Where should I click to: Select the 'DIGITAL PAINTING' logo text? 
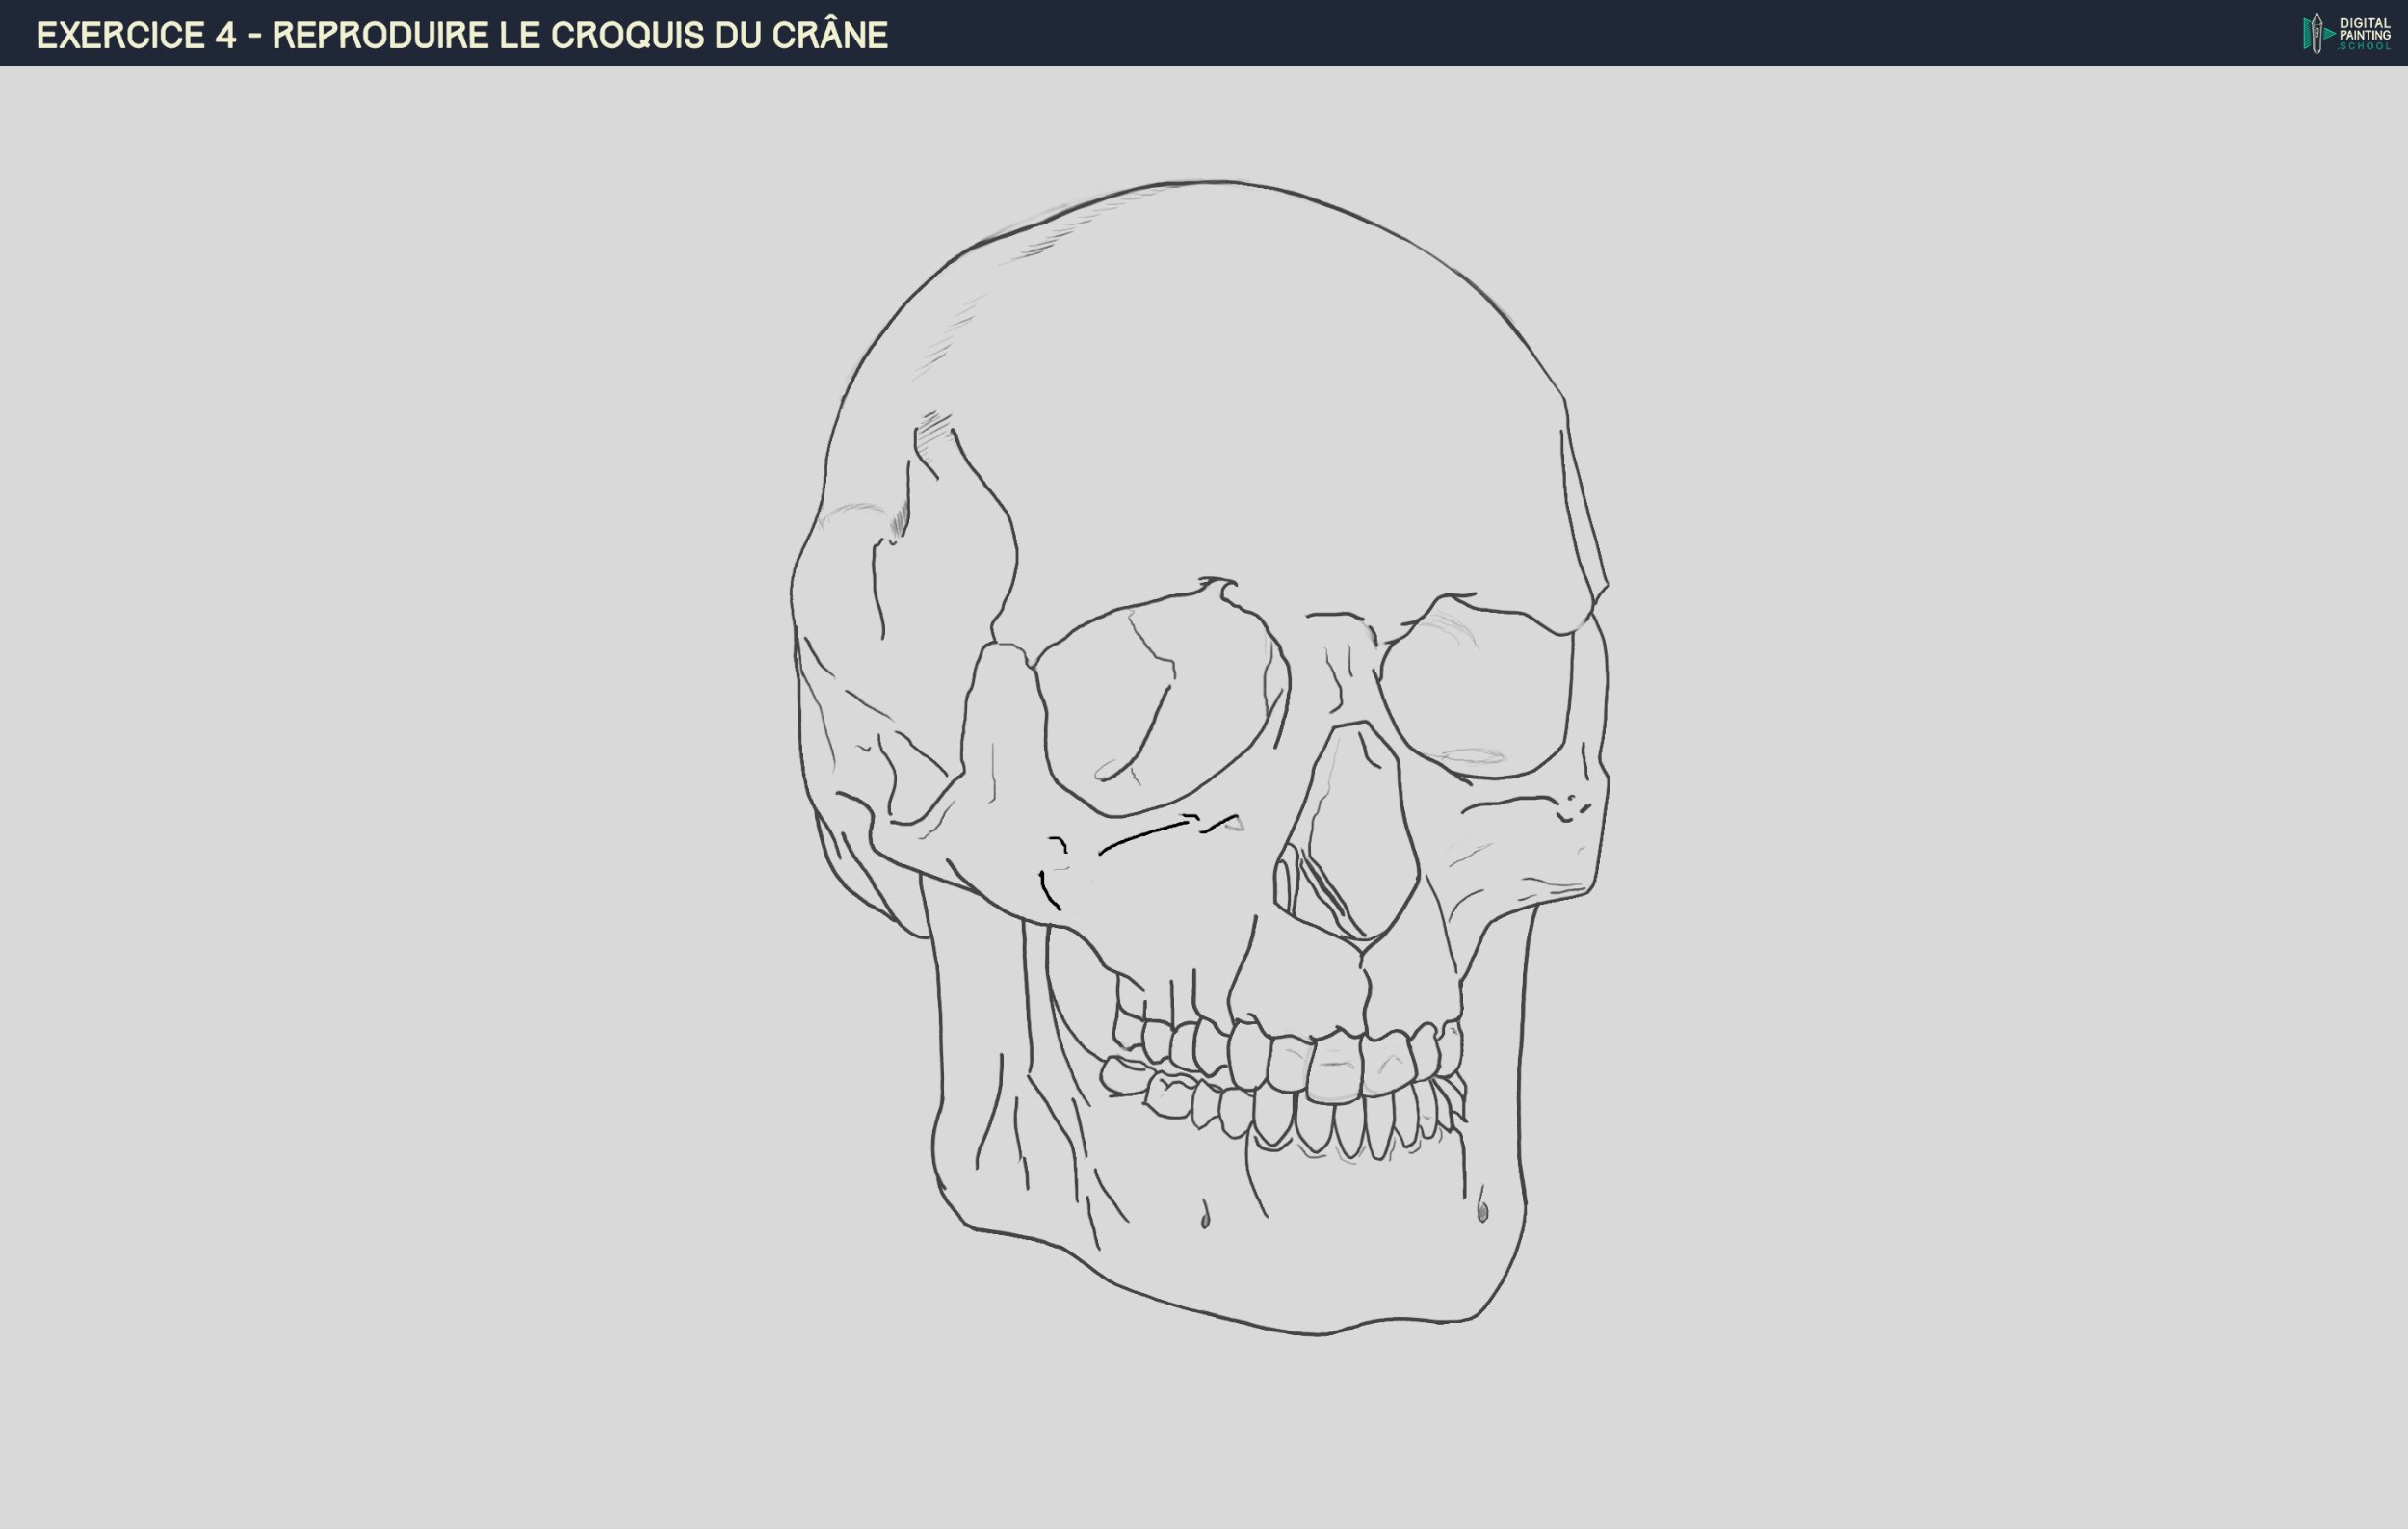tap(2365, 28)
